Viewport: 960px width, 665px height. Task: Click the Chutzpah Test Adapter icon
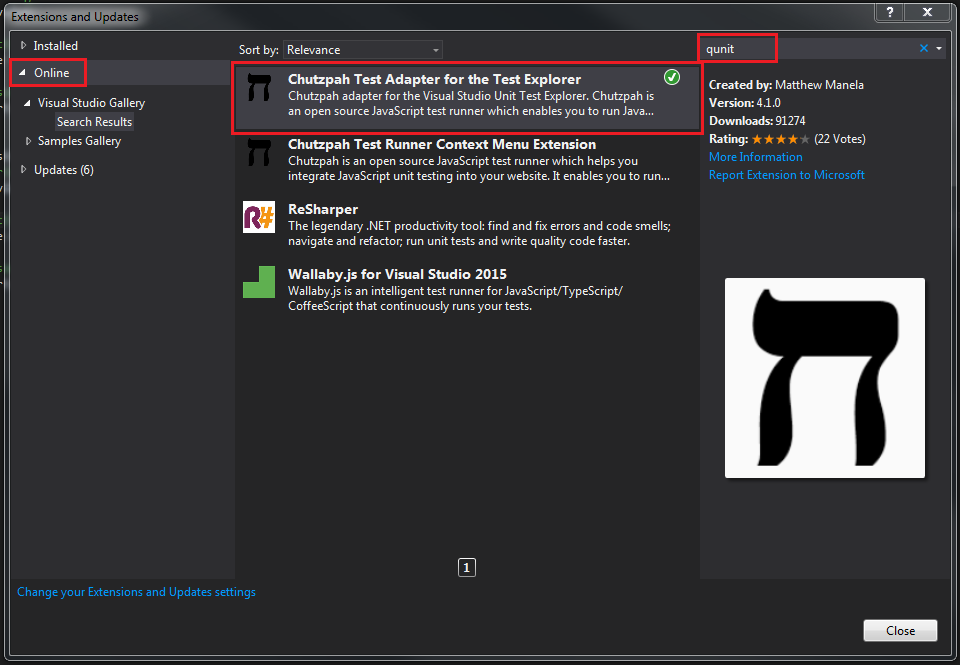tap(259, 93)
